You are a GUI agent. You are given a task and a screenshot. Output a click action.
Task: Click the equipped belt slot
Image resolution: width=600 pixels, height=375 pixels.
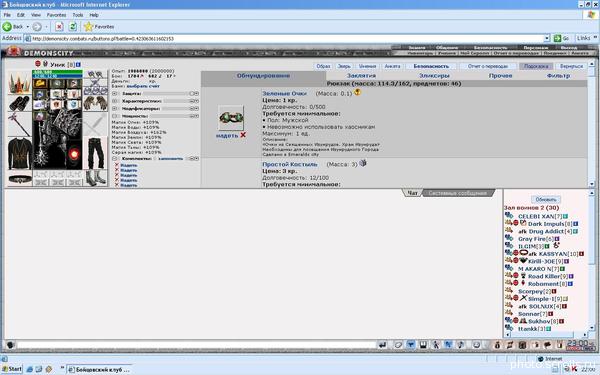pyautogui.click(x=20, y=179)
